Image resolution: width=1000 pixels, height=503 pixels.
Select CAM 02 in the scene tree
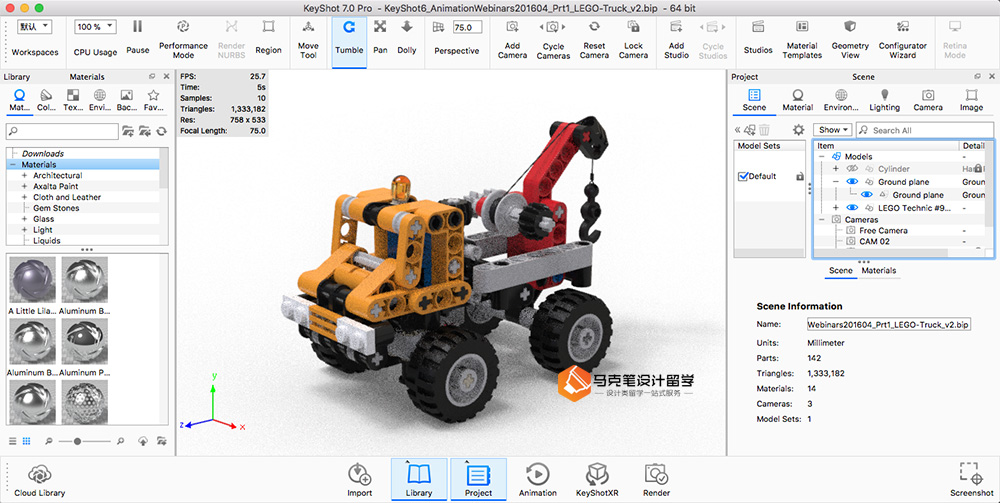click(x=874, y=242)
